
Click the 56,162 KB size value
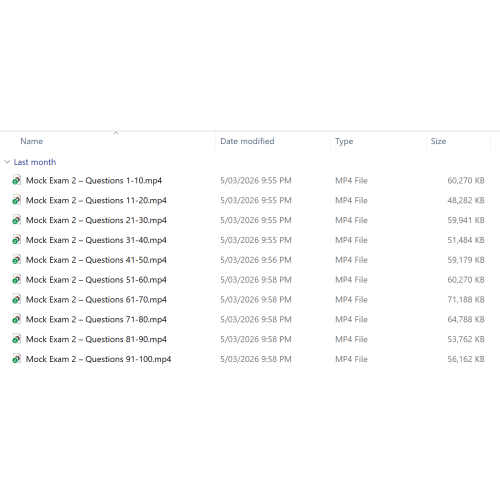pos(466,359)
